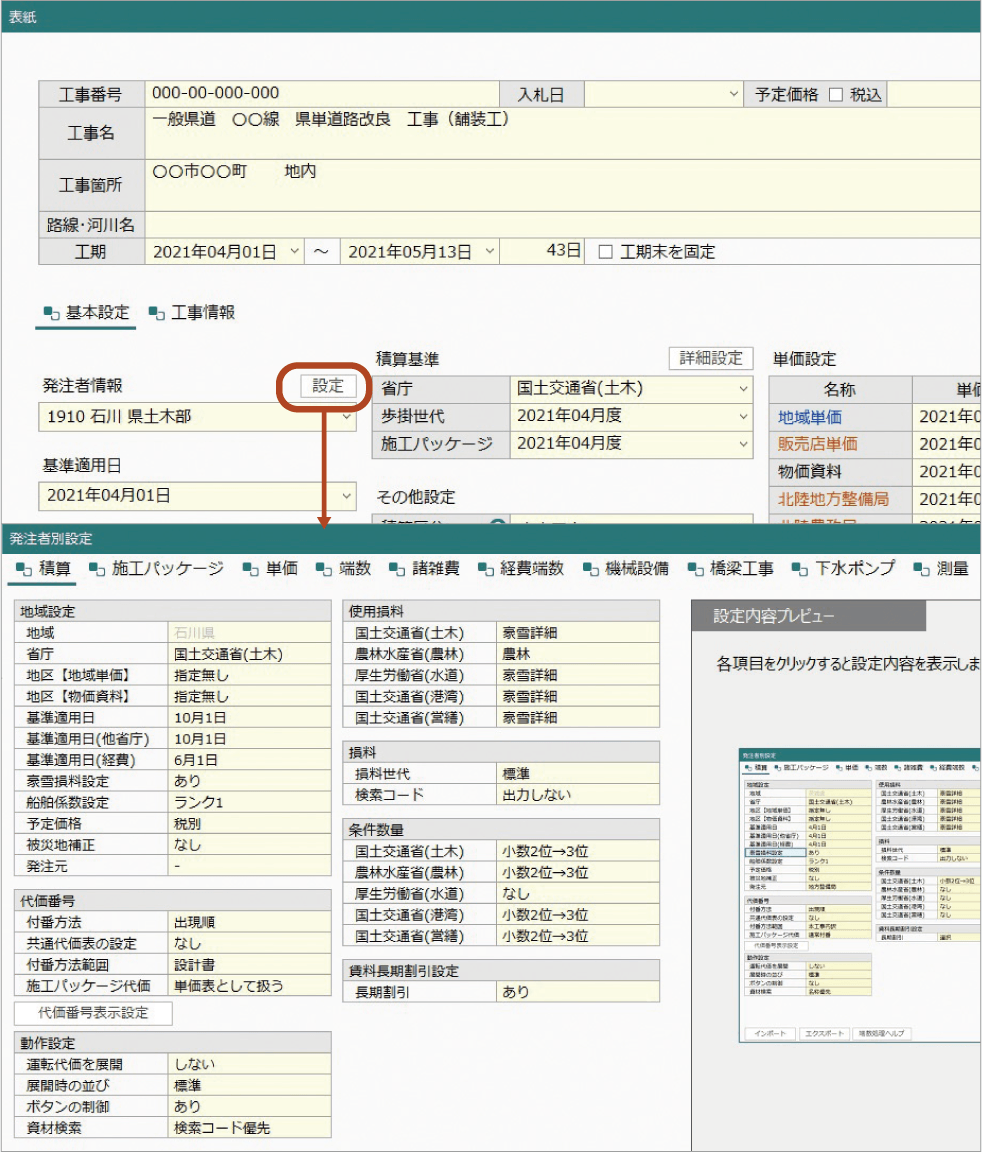Select the 予定価格 value 税別
The height and width of the screenshot is (1152, 982).
pyautogui.click(x=250, y=824)
